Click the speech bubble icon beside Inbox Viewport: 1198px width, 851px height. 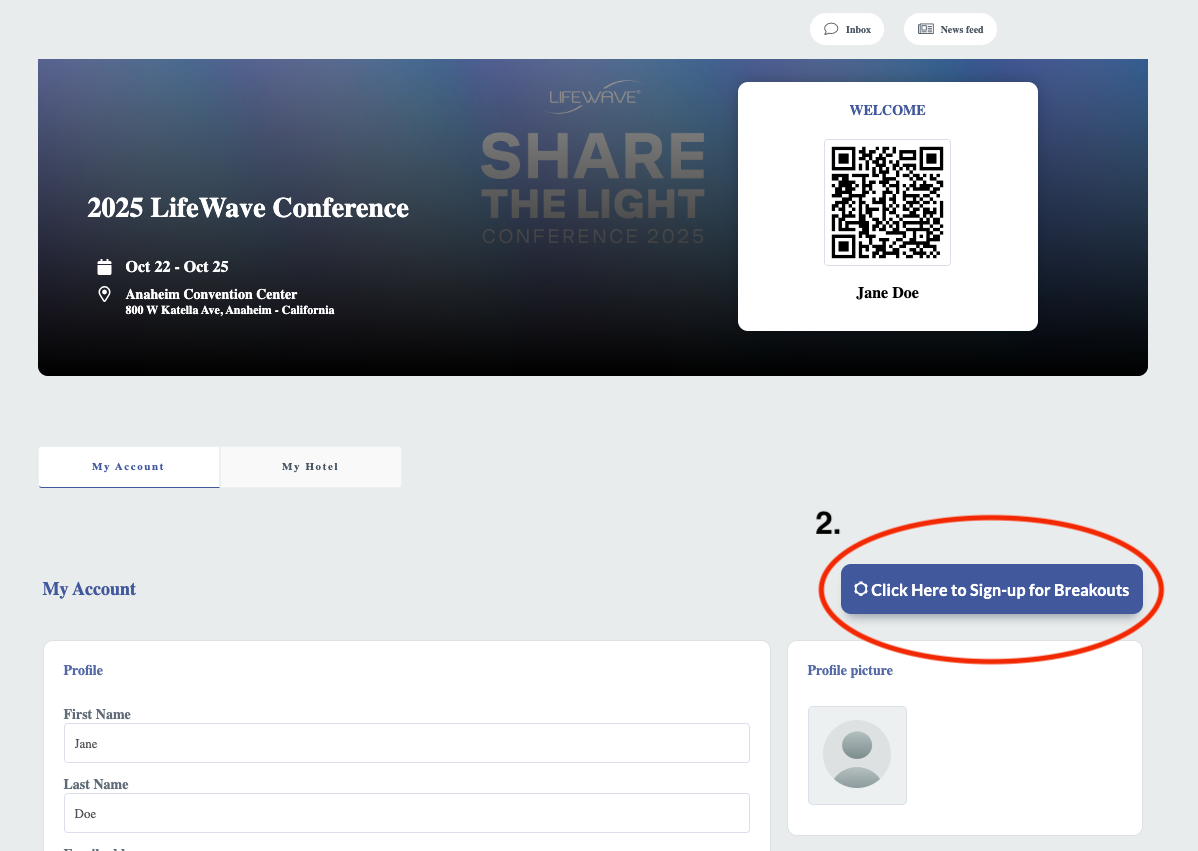click(x=830, y=29)
